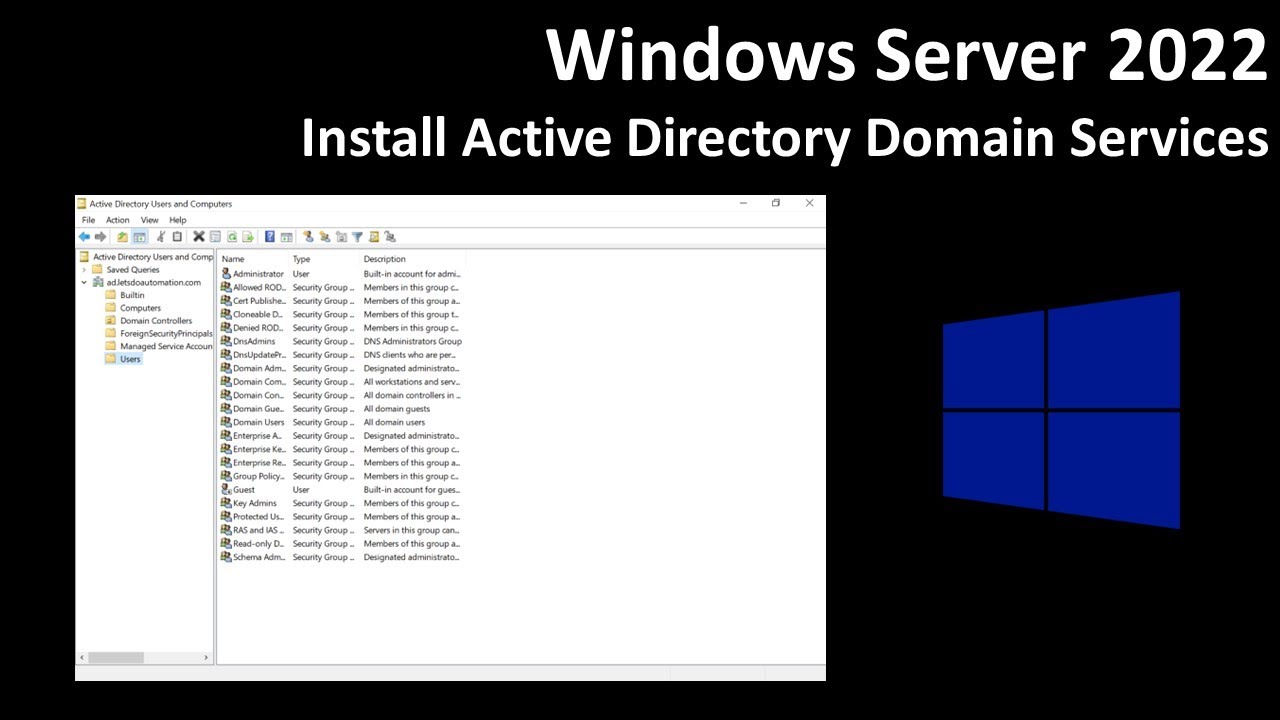The image size is (1280, 720).
Task: Collapse the ad.letsdoautomation.com domain node
Action: pyautogui.click(x=84, y=282)
